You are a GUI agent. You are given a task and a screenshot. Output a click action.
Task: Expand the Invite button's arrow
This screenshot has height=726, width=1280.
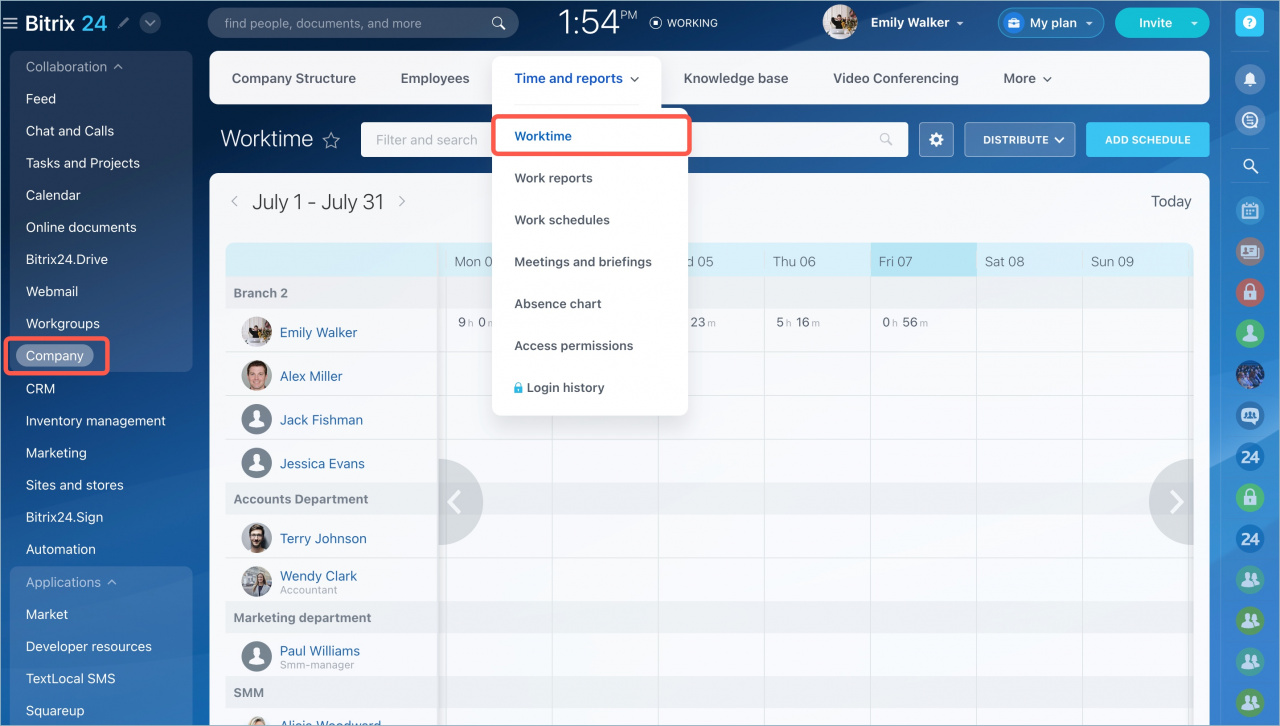tap(1194, 23)
